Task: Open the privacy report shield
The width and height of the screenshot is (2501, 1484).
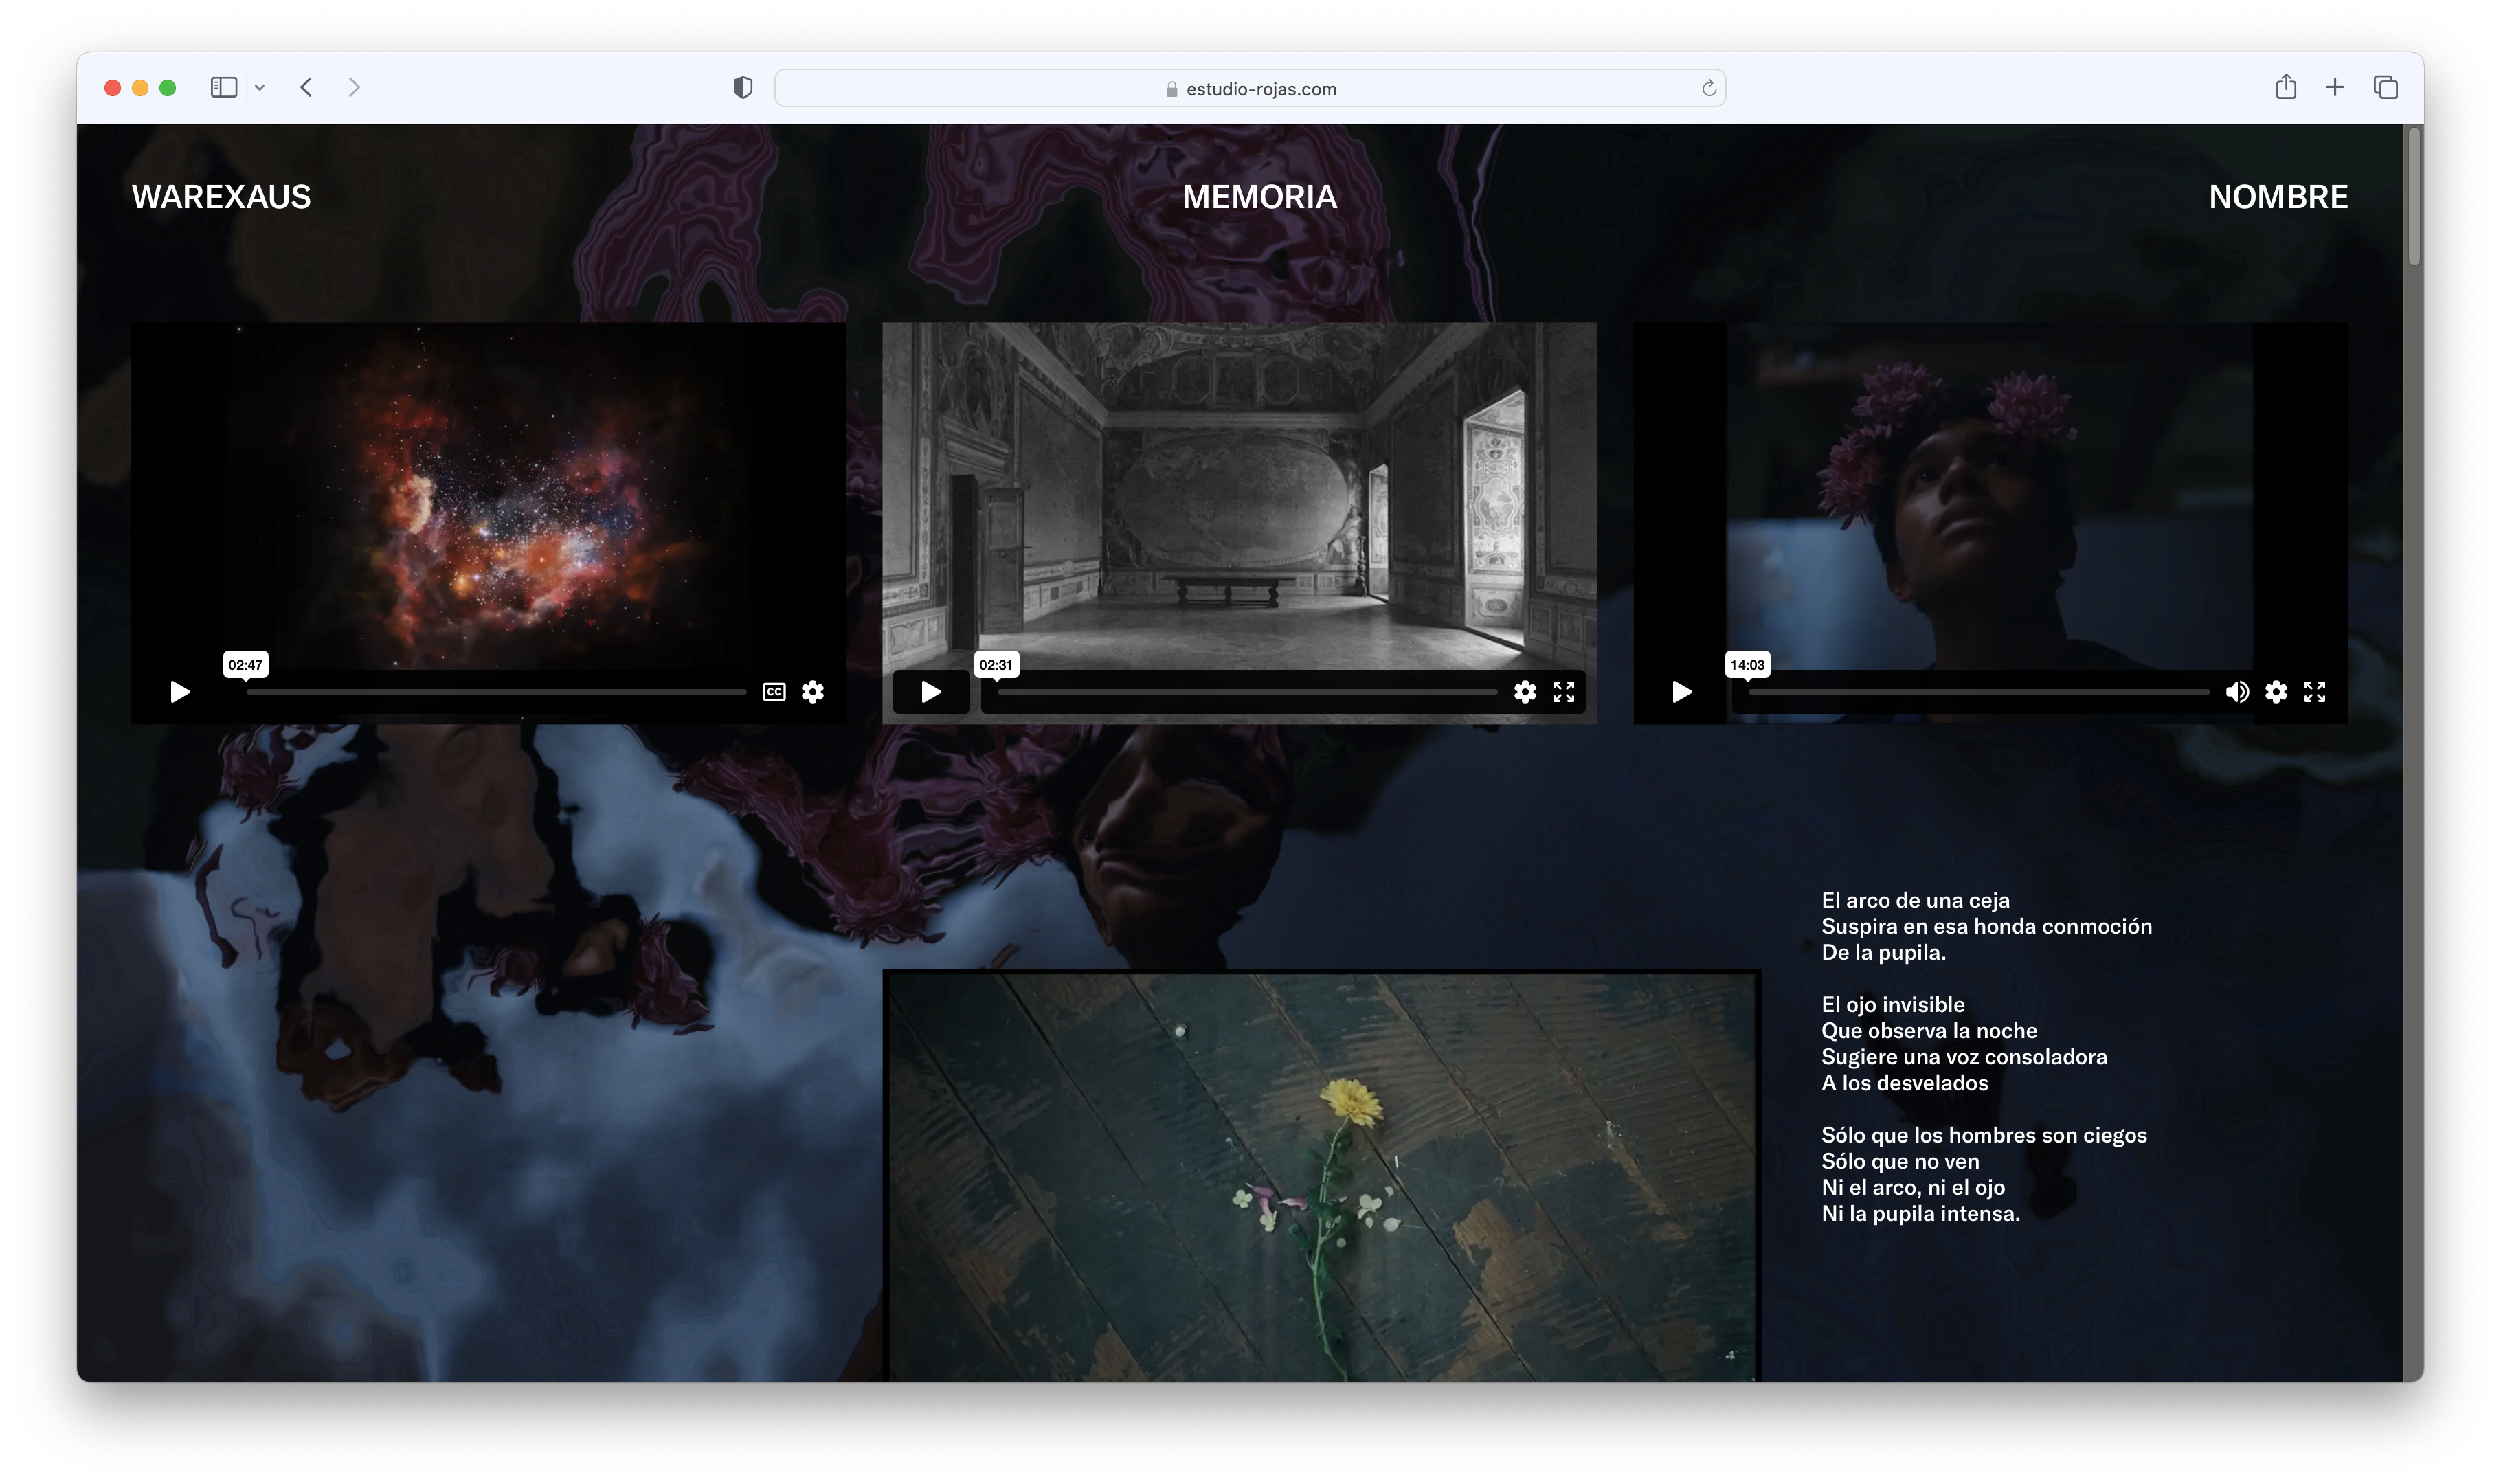Action: (742, 88)
